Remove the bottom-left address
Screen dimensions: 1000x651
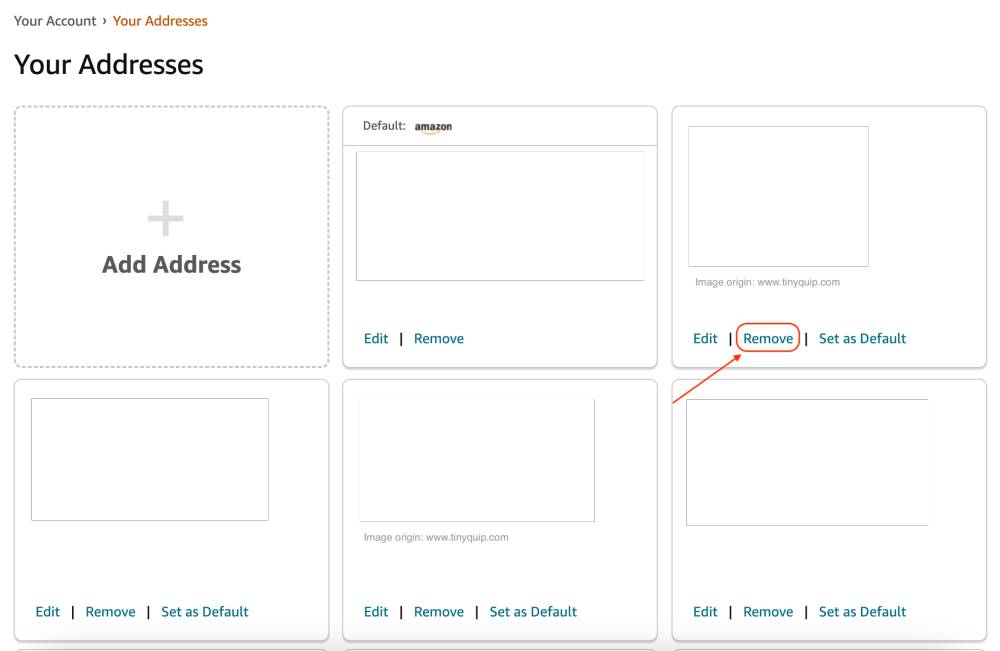coord(110,611)
